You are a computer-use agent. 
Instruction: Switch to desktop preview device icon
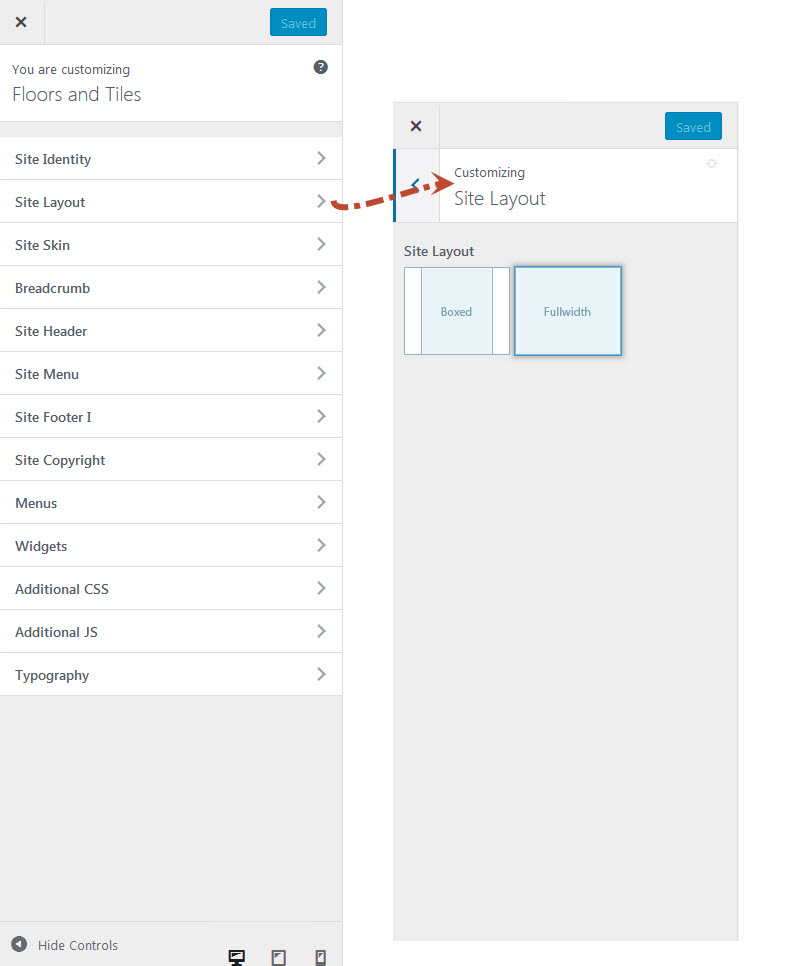(237, 957)
